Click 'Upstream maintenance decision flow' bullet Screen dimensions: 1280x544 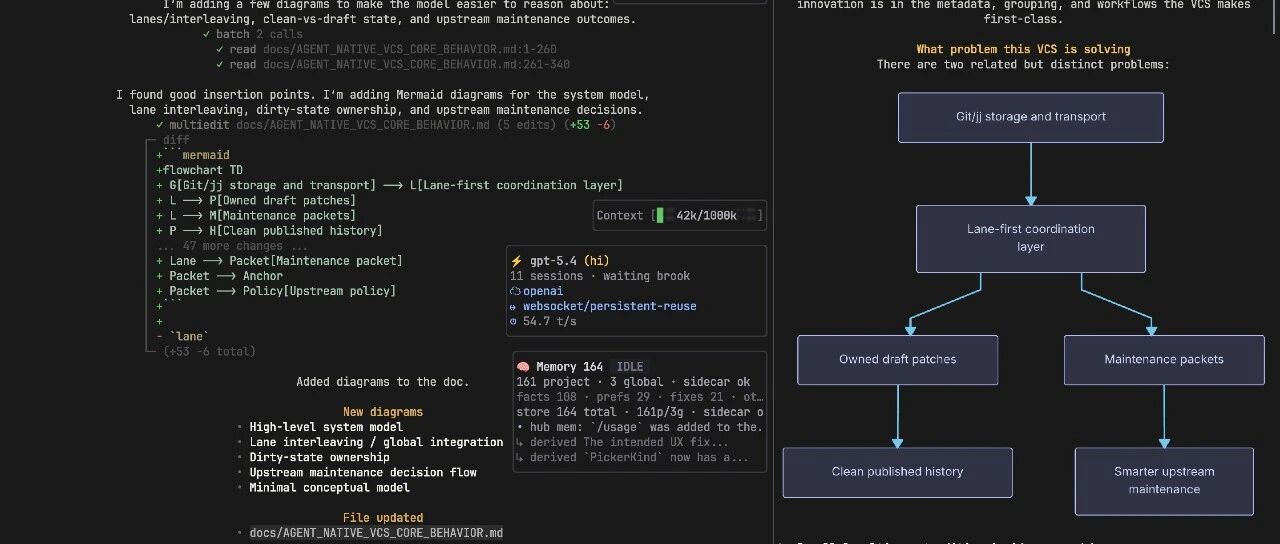click(363, 472)
